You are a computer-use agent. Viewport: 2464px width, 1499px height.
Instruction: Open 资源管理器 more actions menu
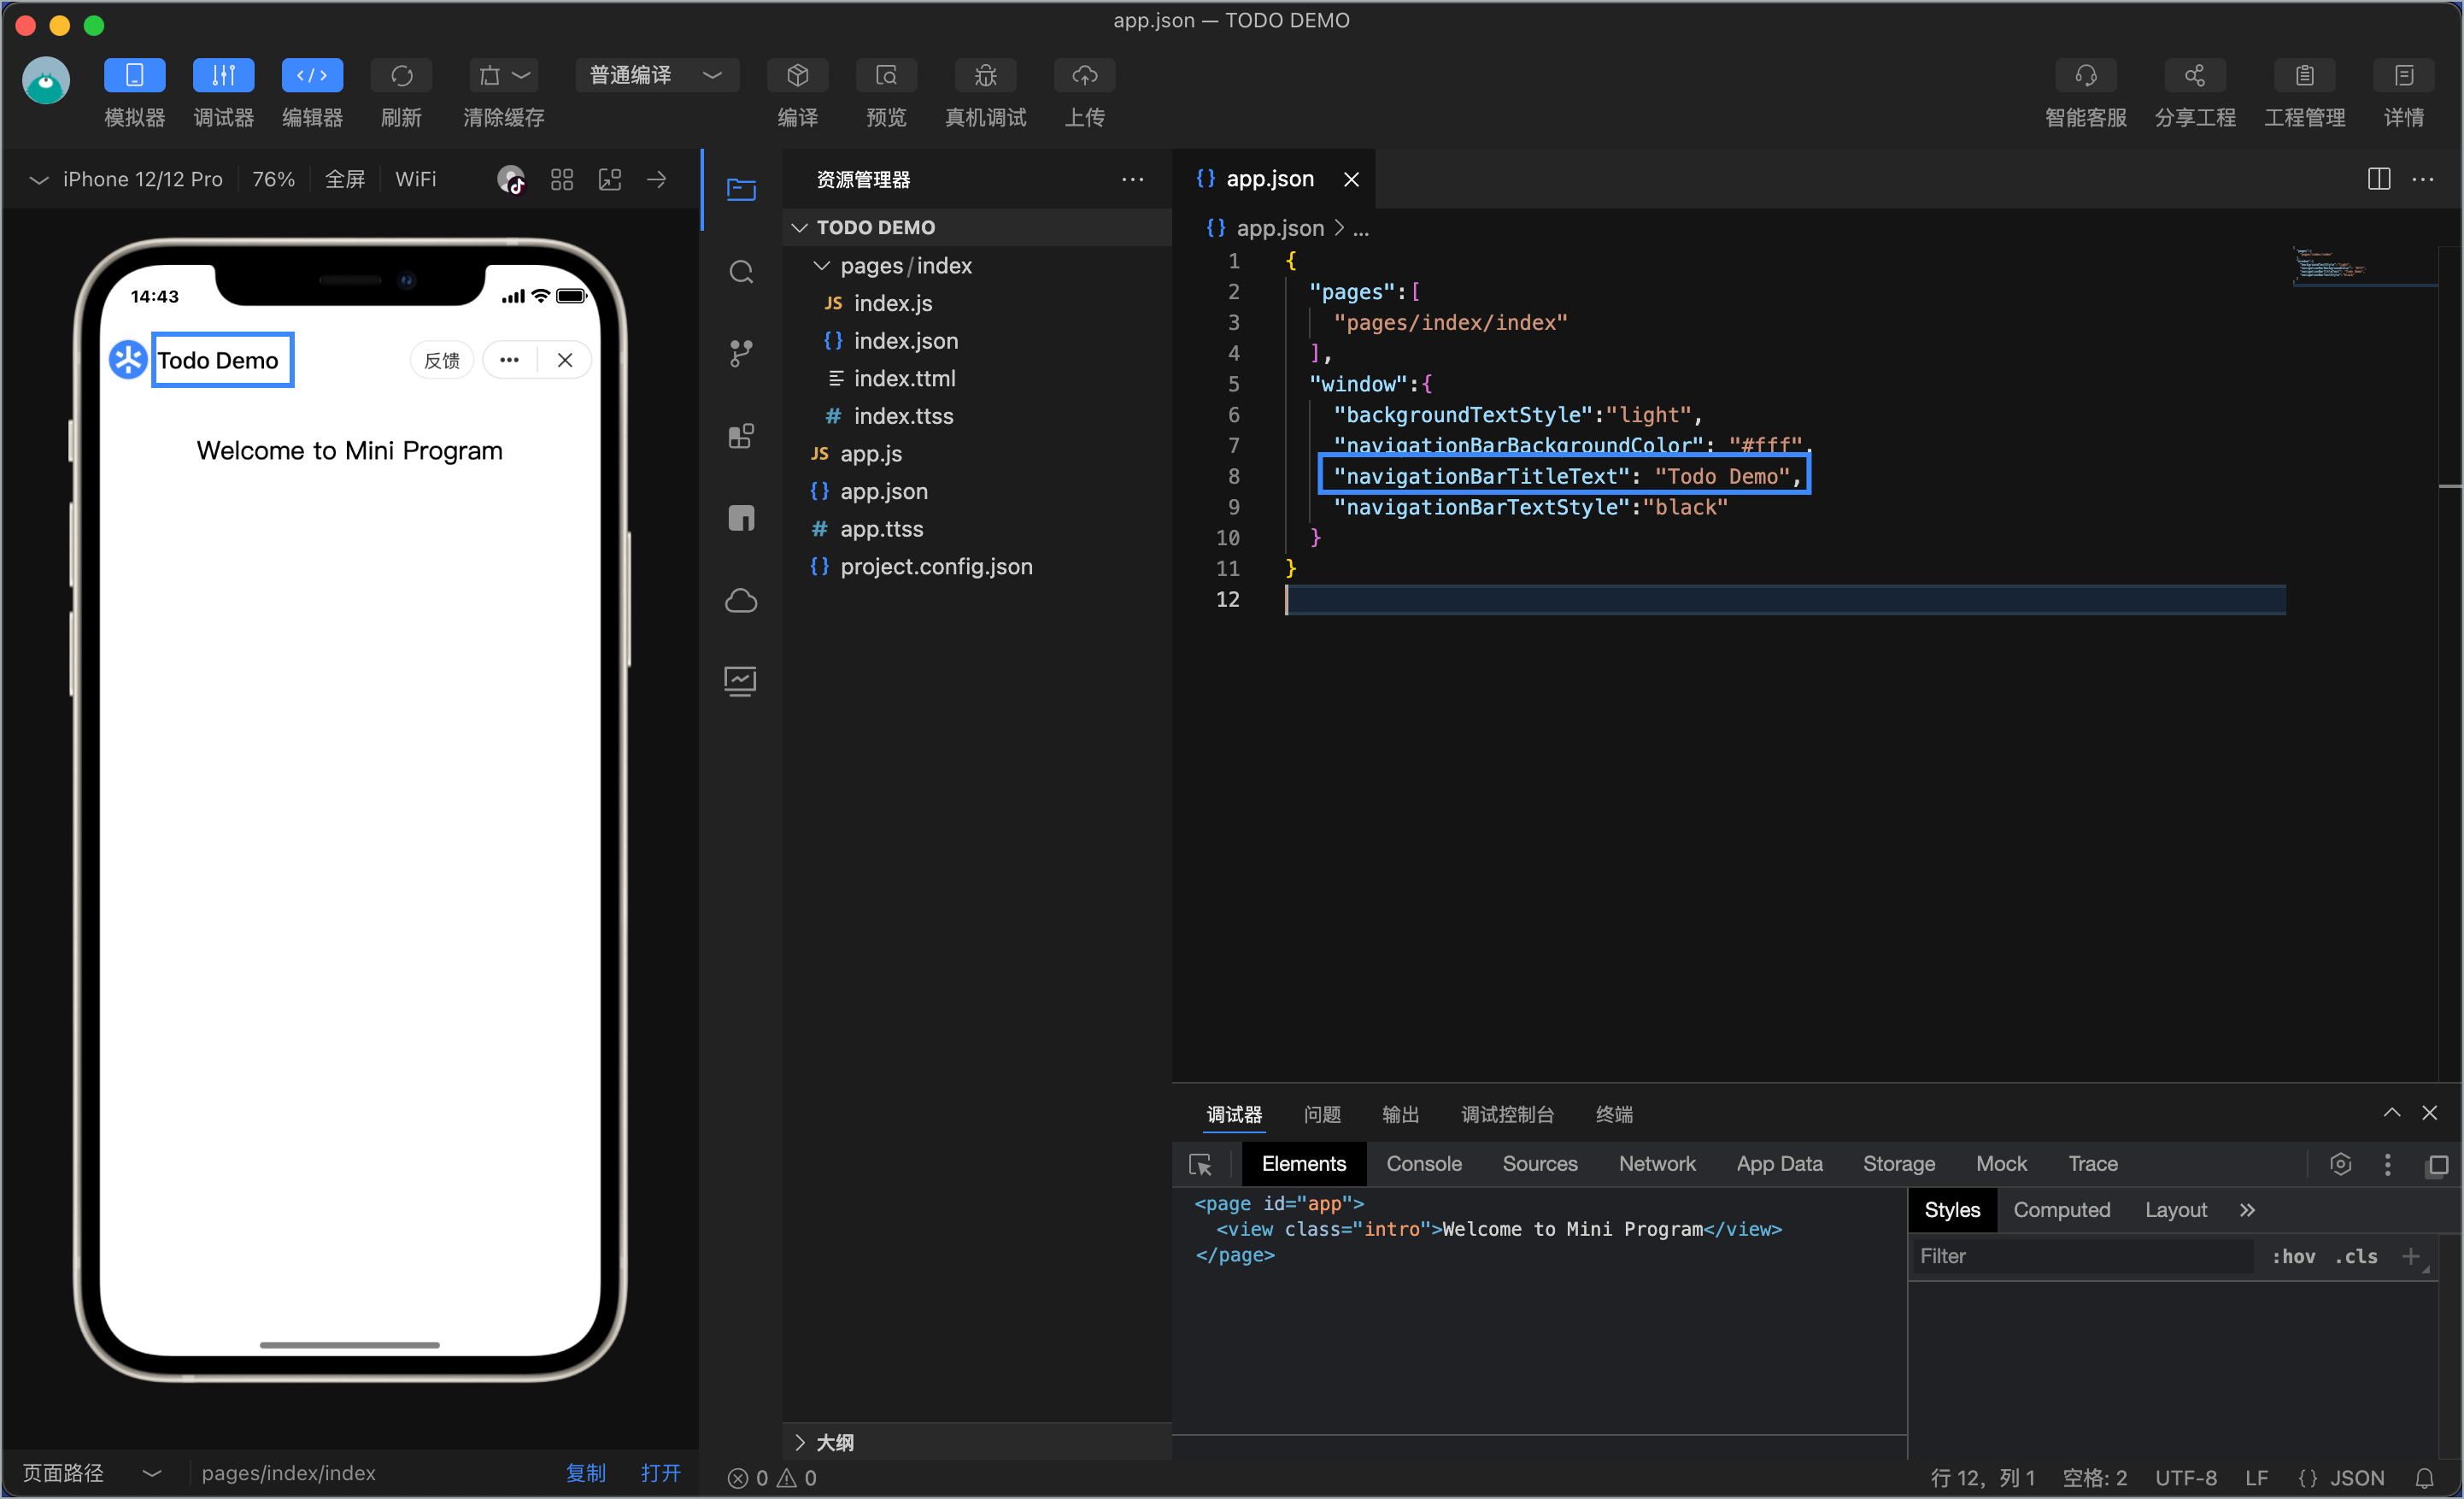[x=1133, y=180]
